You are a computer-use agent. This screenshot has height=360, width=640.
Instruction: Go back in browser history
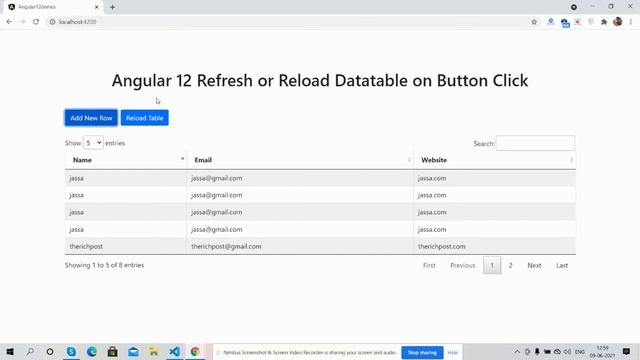coord(9,22)
